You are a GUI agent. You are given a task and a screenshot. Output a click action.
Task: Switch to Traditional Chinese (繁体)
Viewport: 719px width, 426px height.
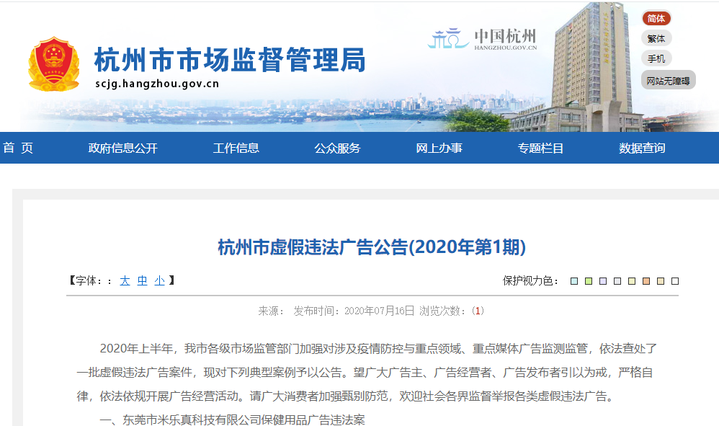(x=656, y=38)
